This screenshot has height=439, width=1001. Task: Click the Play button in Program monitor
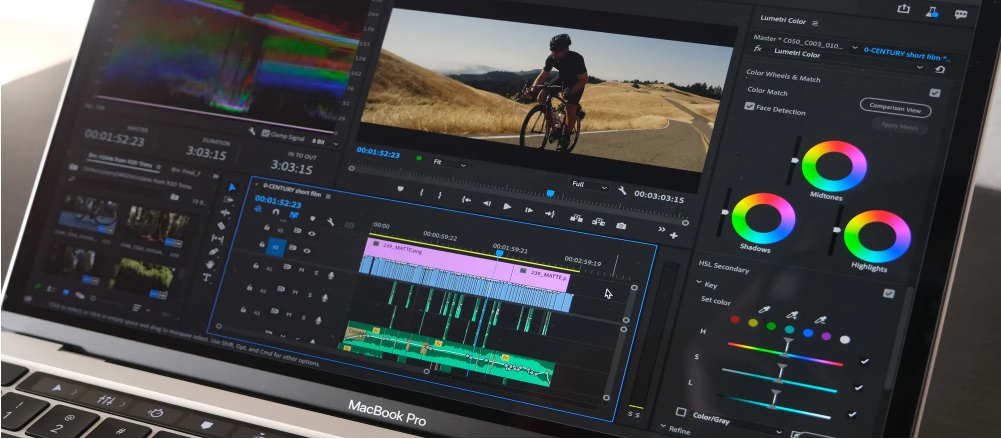click(x=508, y=206)
